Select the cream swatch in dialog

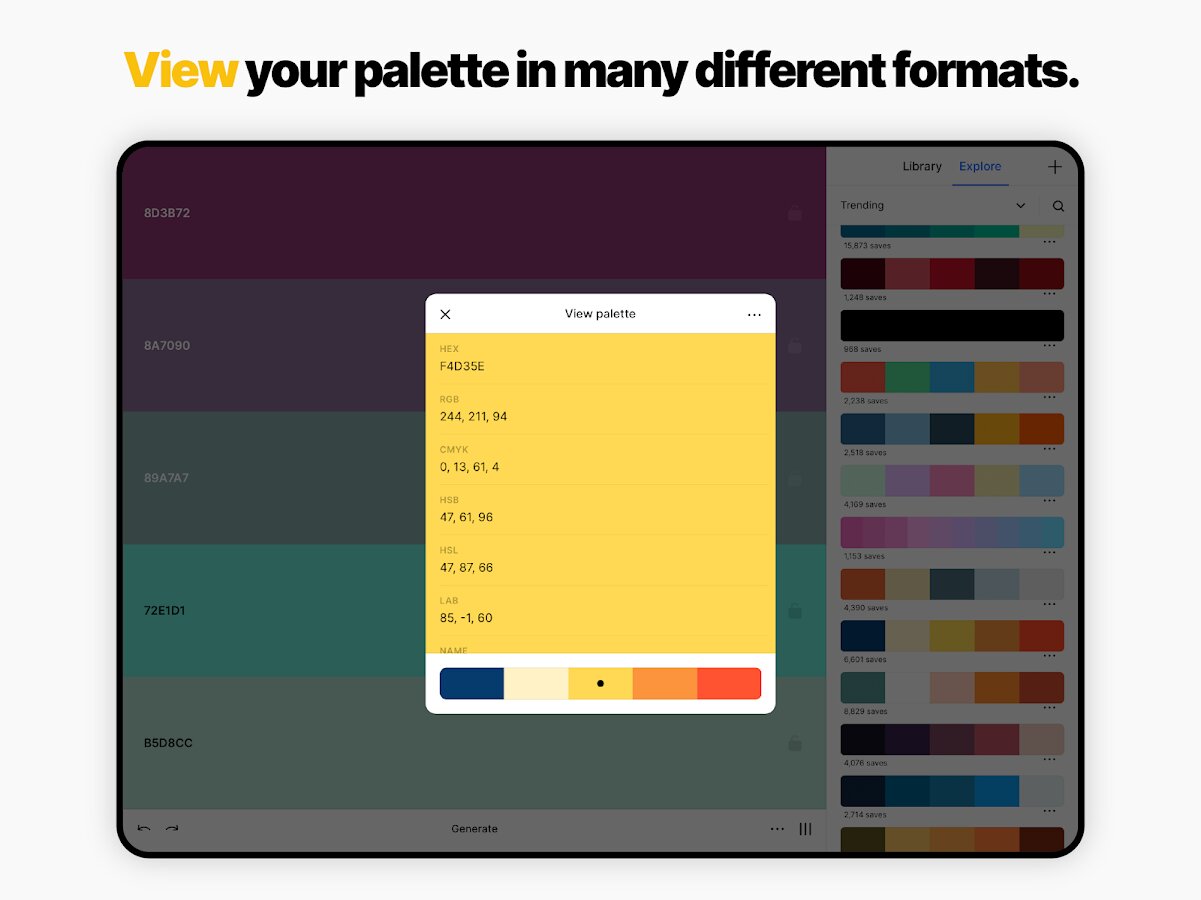(x=536, y=684)
